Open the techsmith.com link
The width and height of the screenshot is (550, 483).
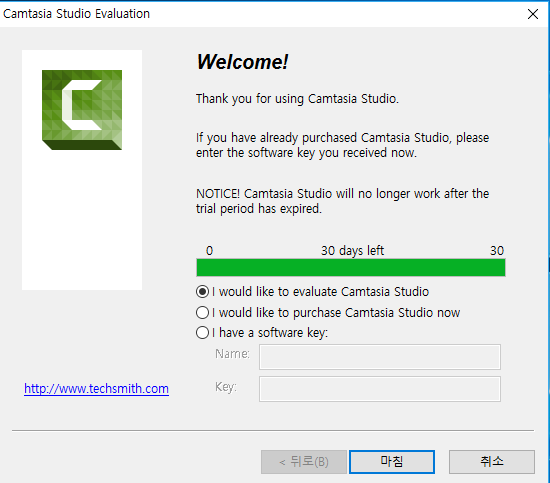[x=96, y=389]
